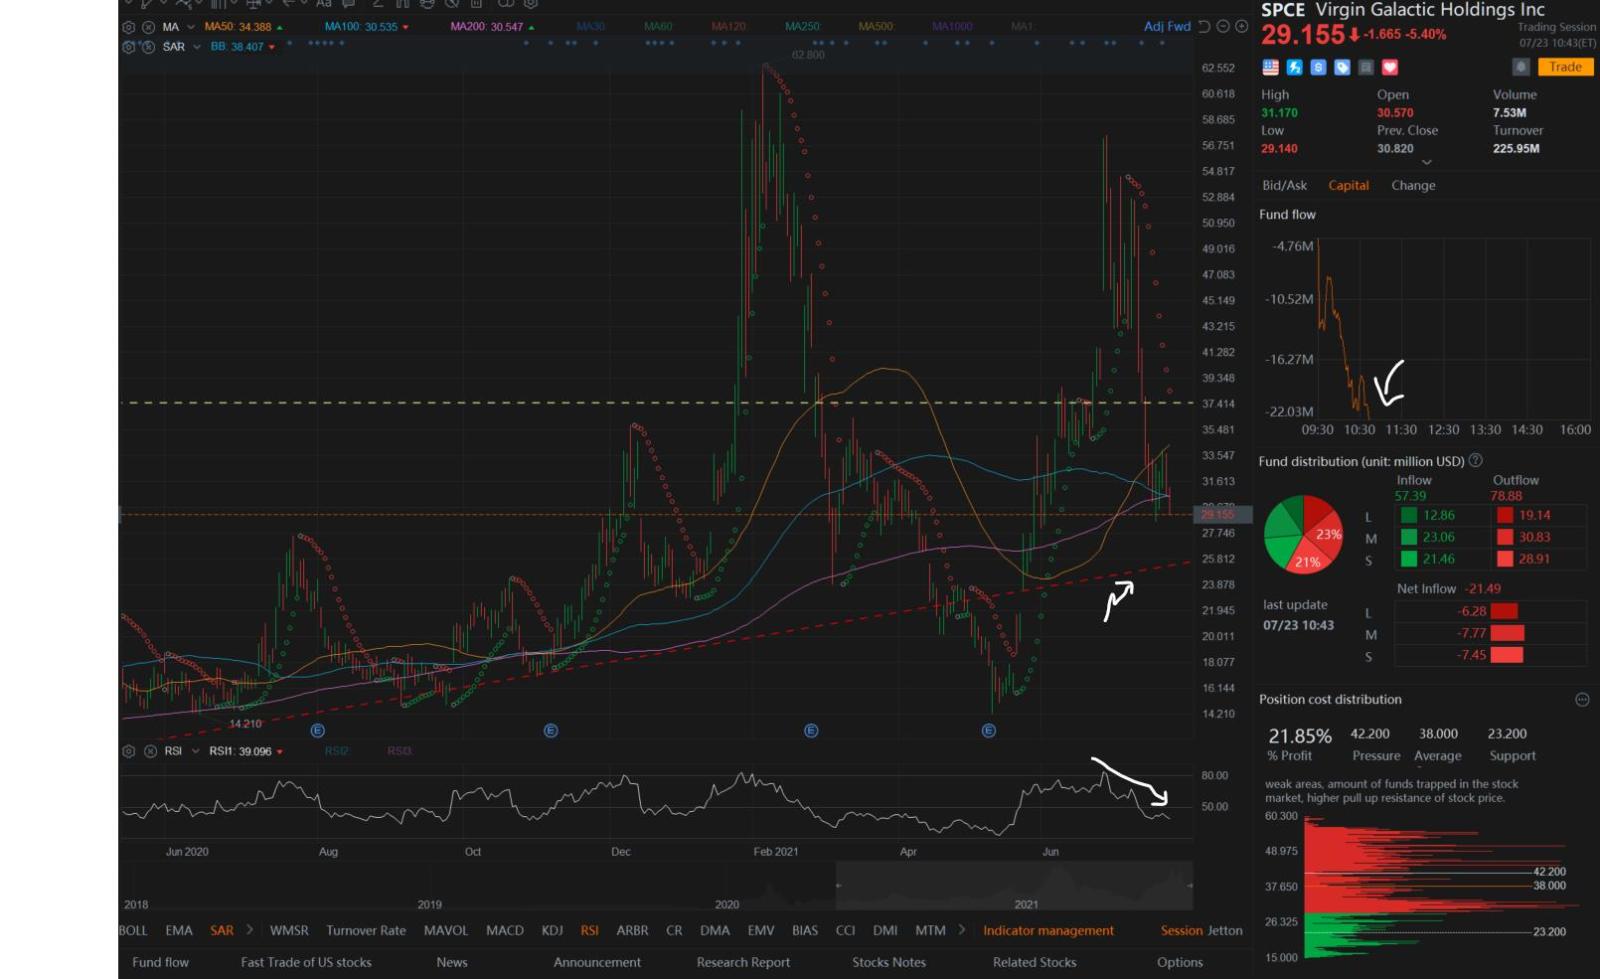Click the US flag market icon
The height and width of the screenshot is (979, 1600).
click(1270, 67)
